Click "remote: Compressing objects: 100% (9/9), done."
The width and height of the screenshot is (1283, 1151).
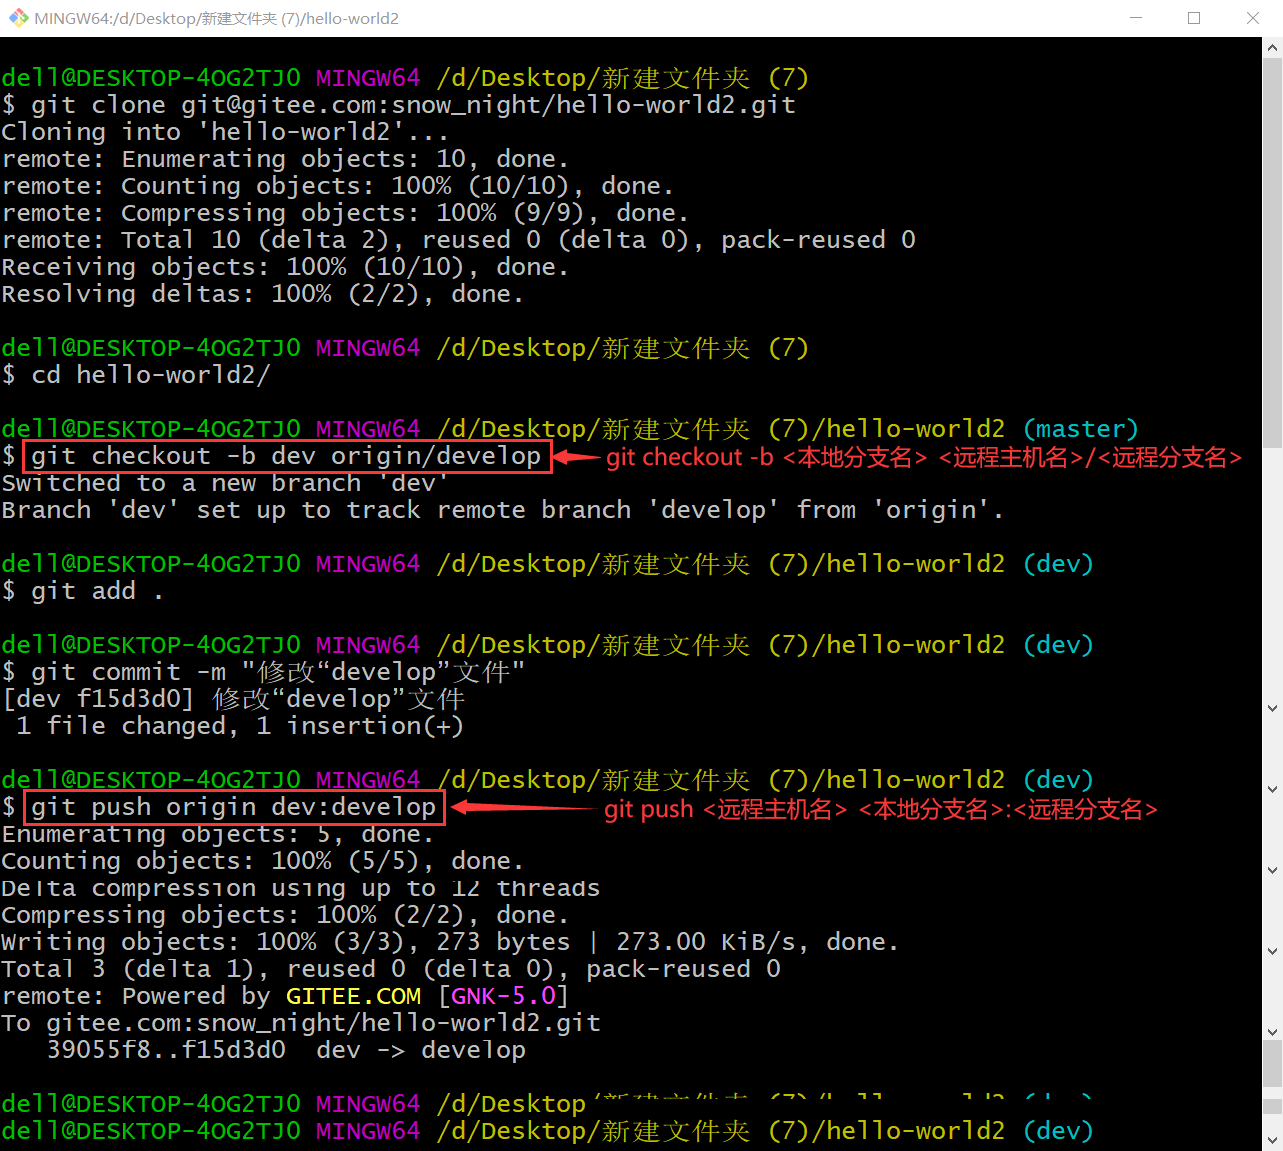click(x=345, y=213)
